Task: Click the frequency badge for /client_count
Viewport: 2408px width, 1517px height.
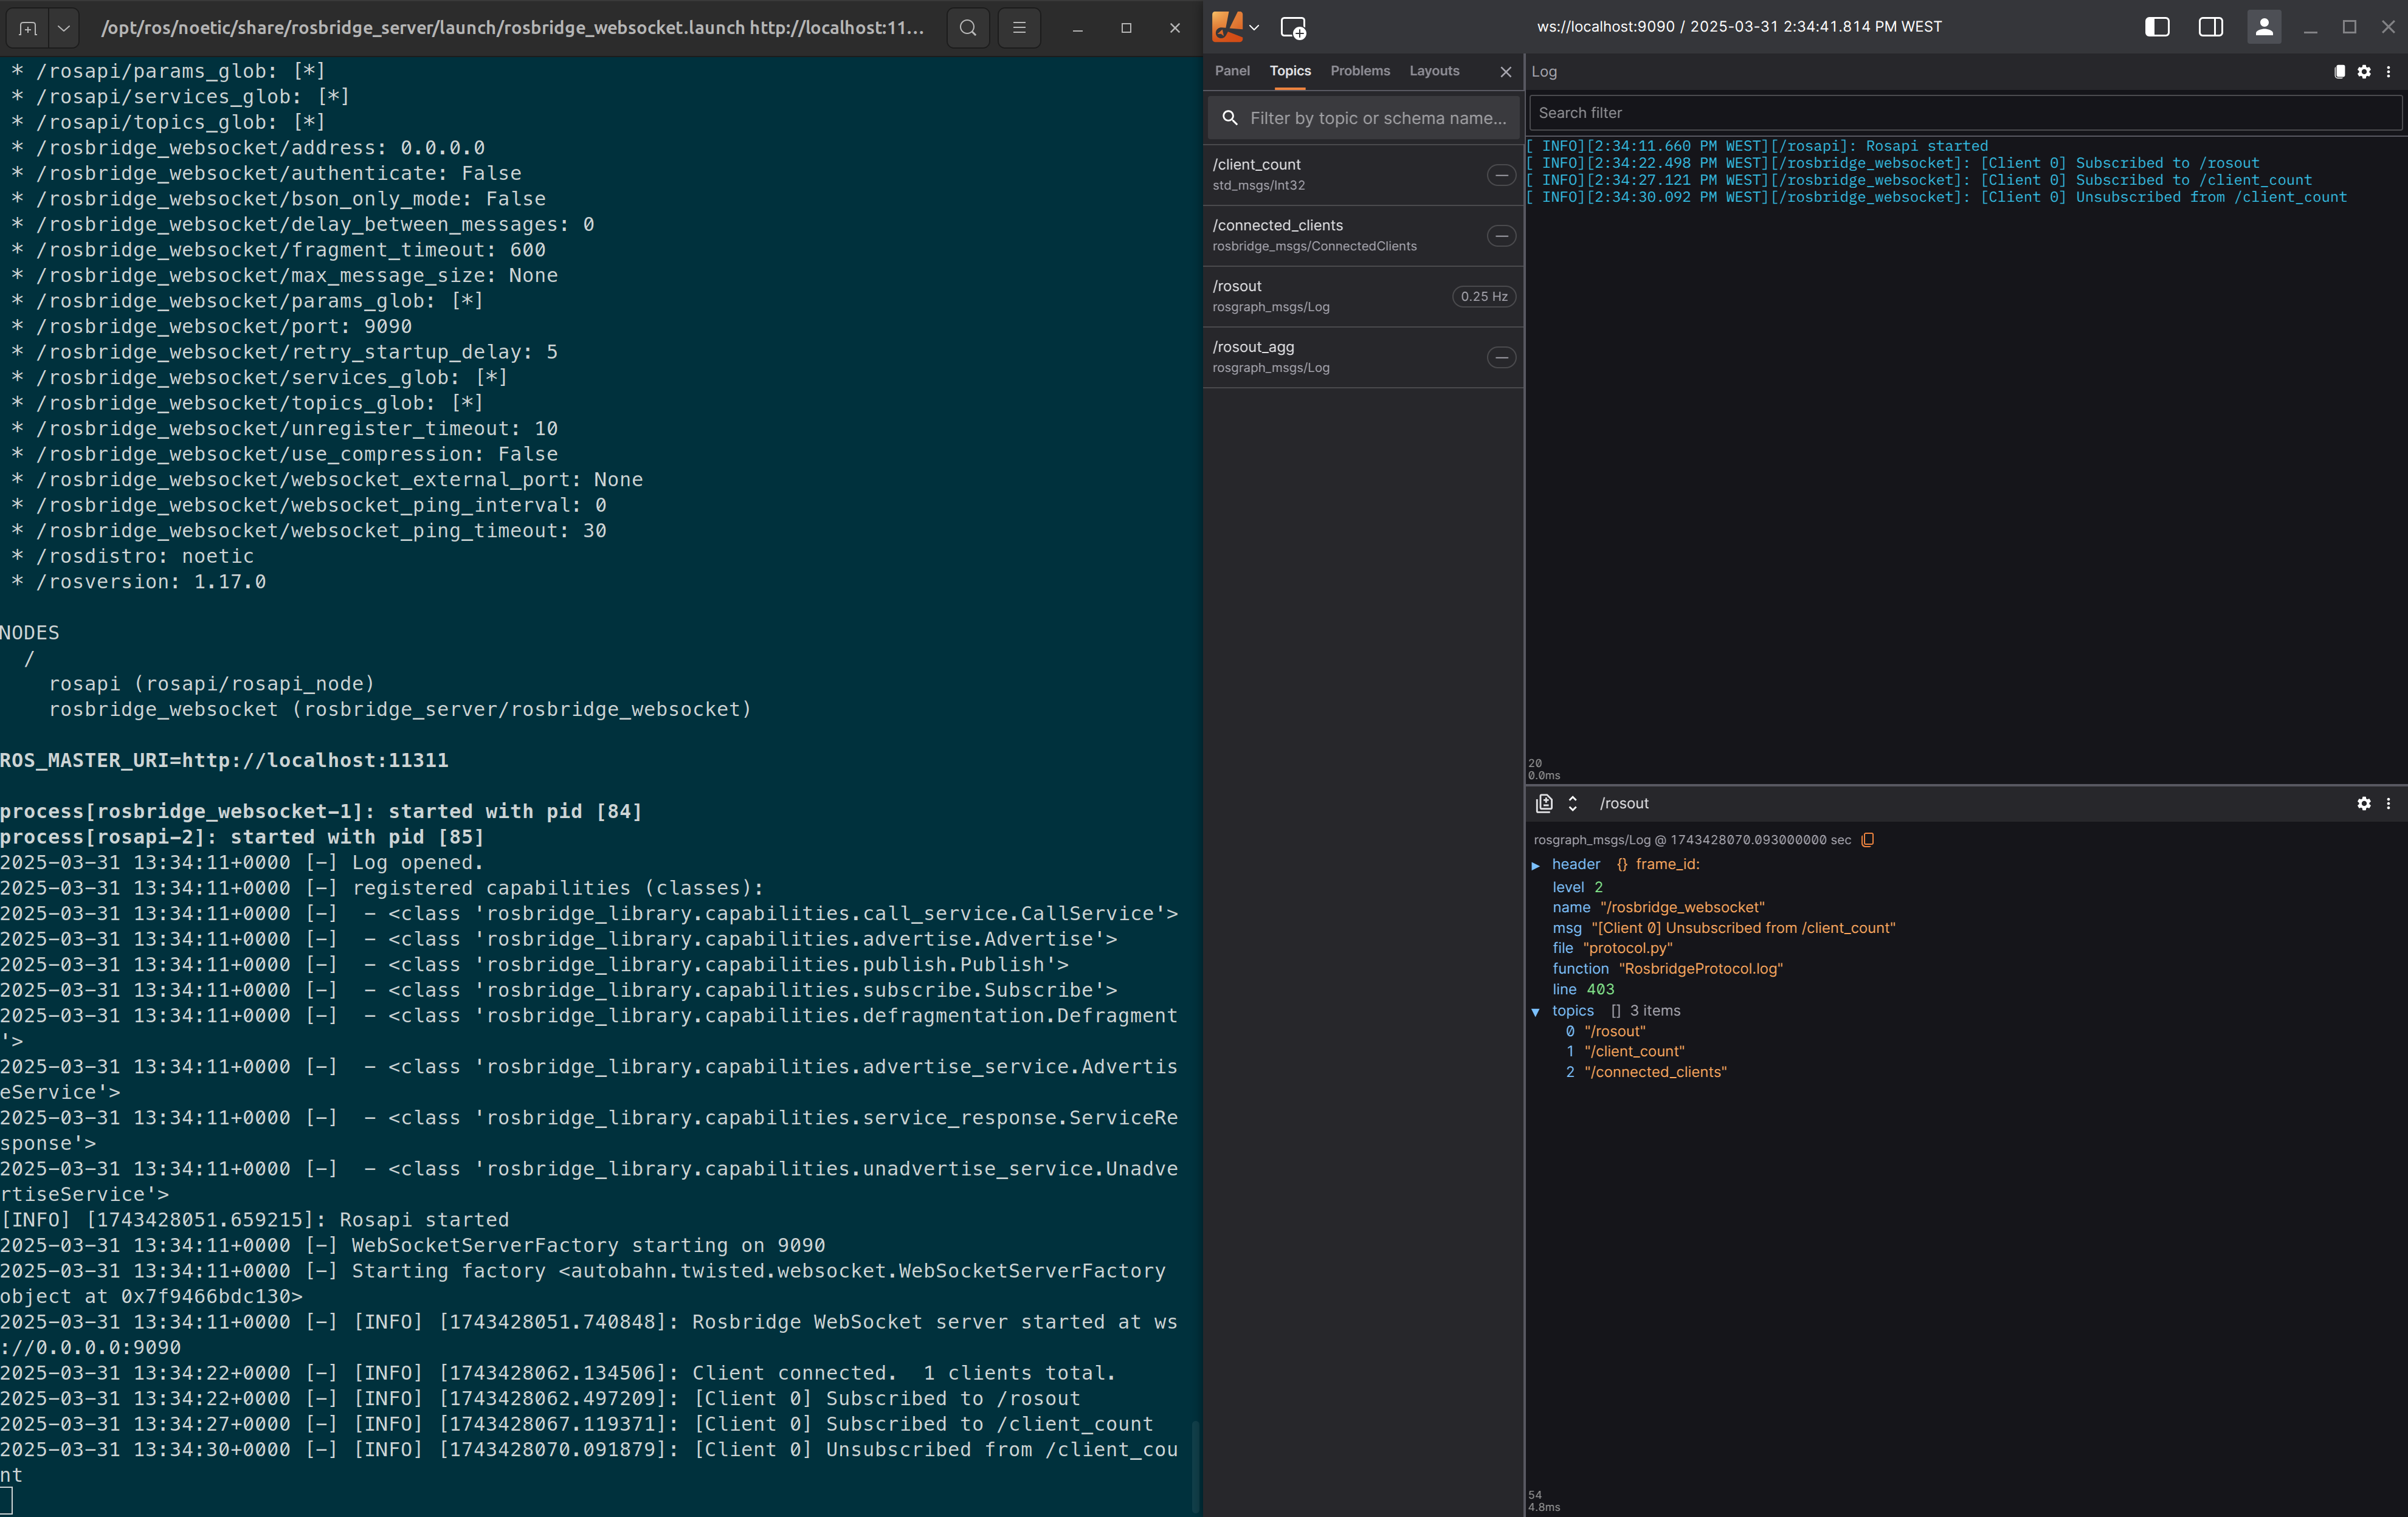Action: (x=1501, y=175)
